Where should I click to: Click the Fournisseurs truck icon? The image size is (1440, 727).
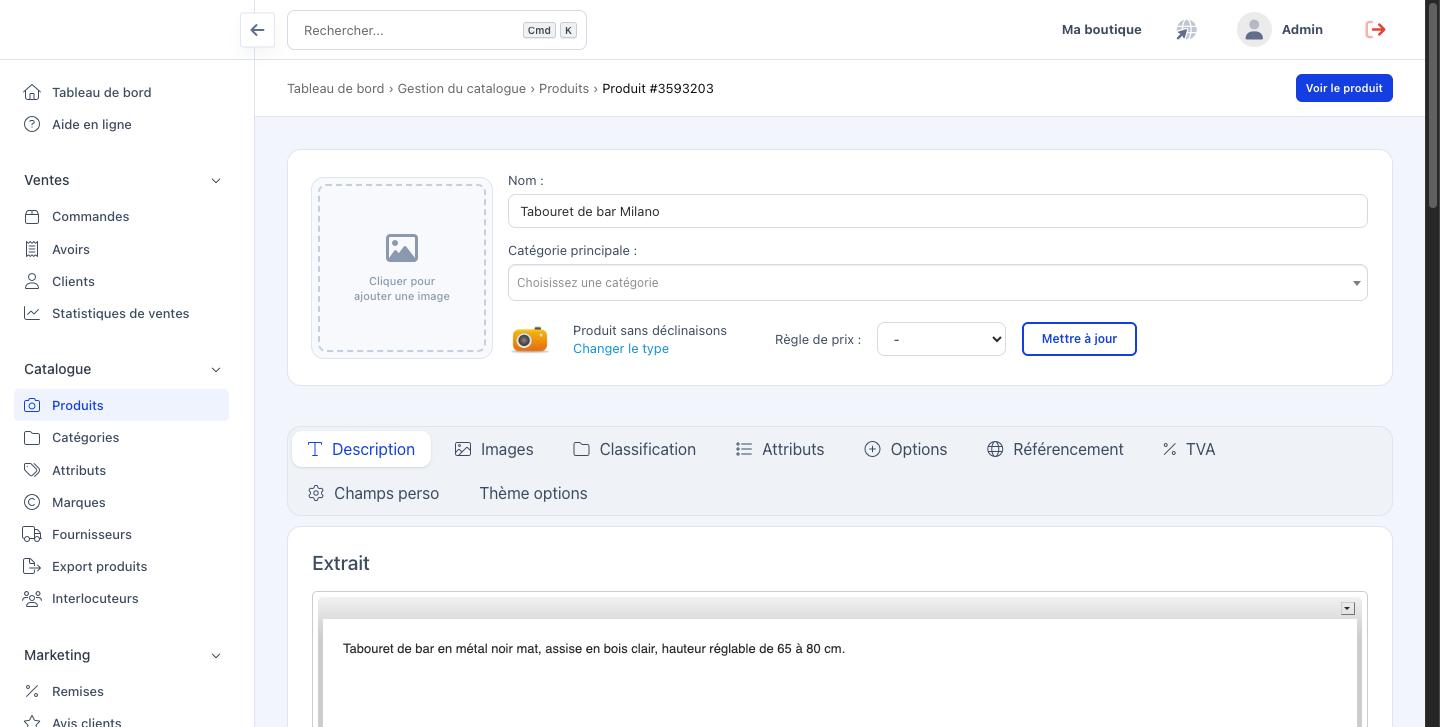tap(32, 534)
